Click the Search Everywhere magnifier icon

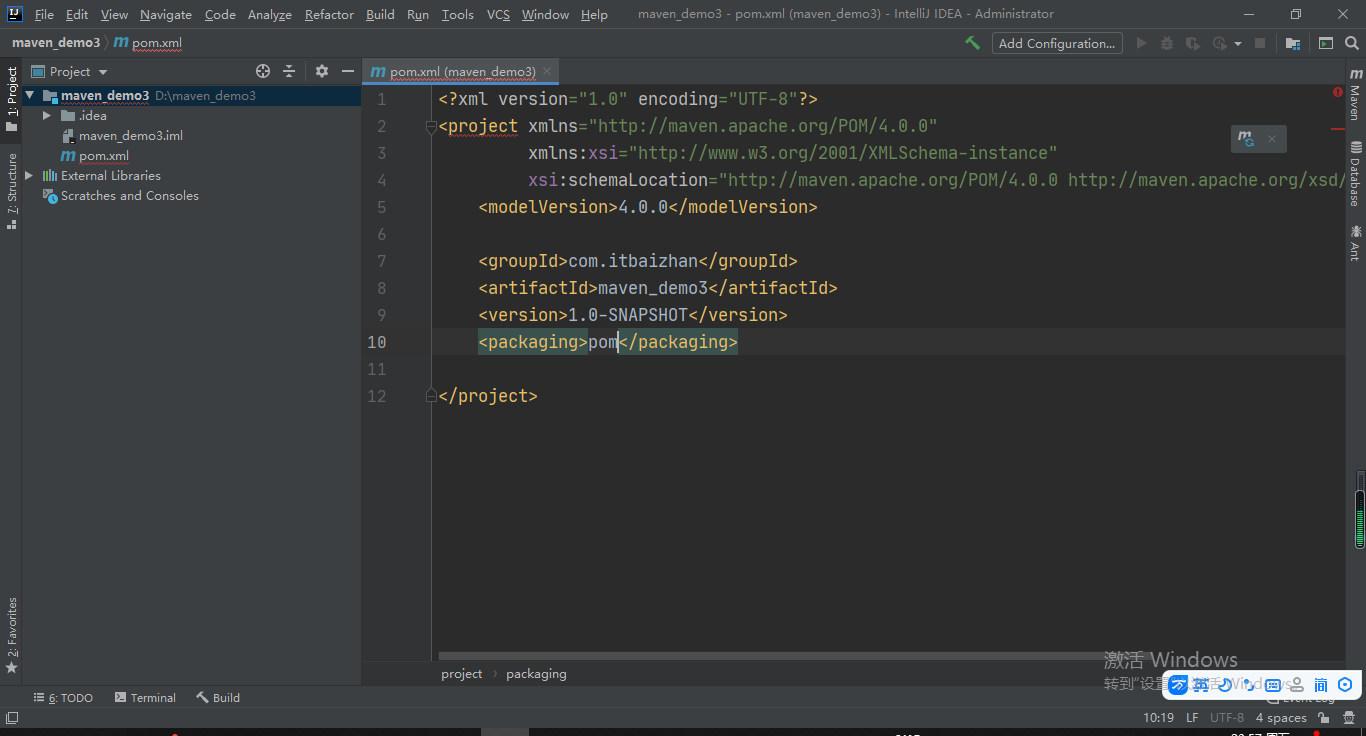[1351, 43]
